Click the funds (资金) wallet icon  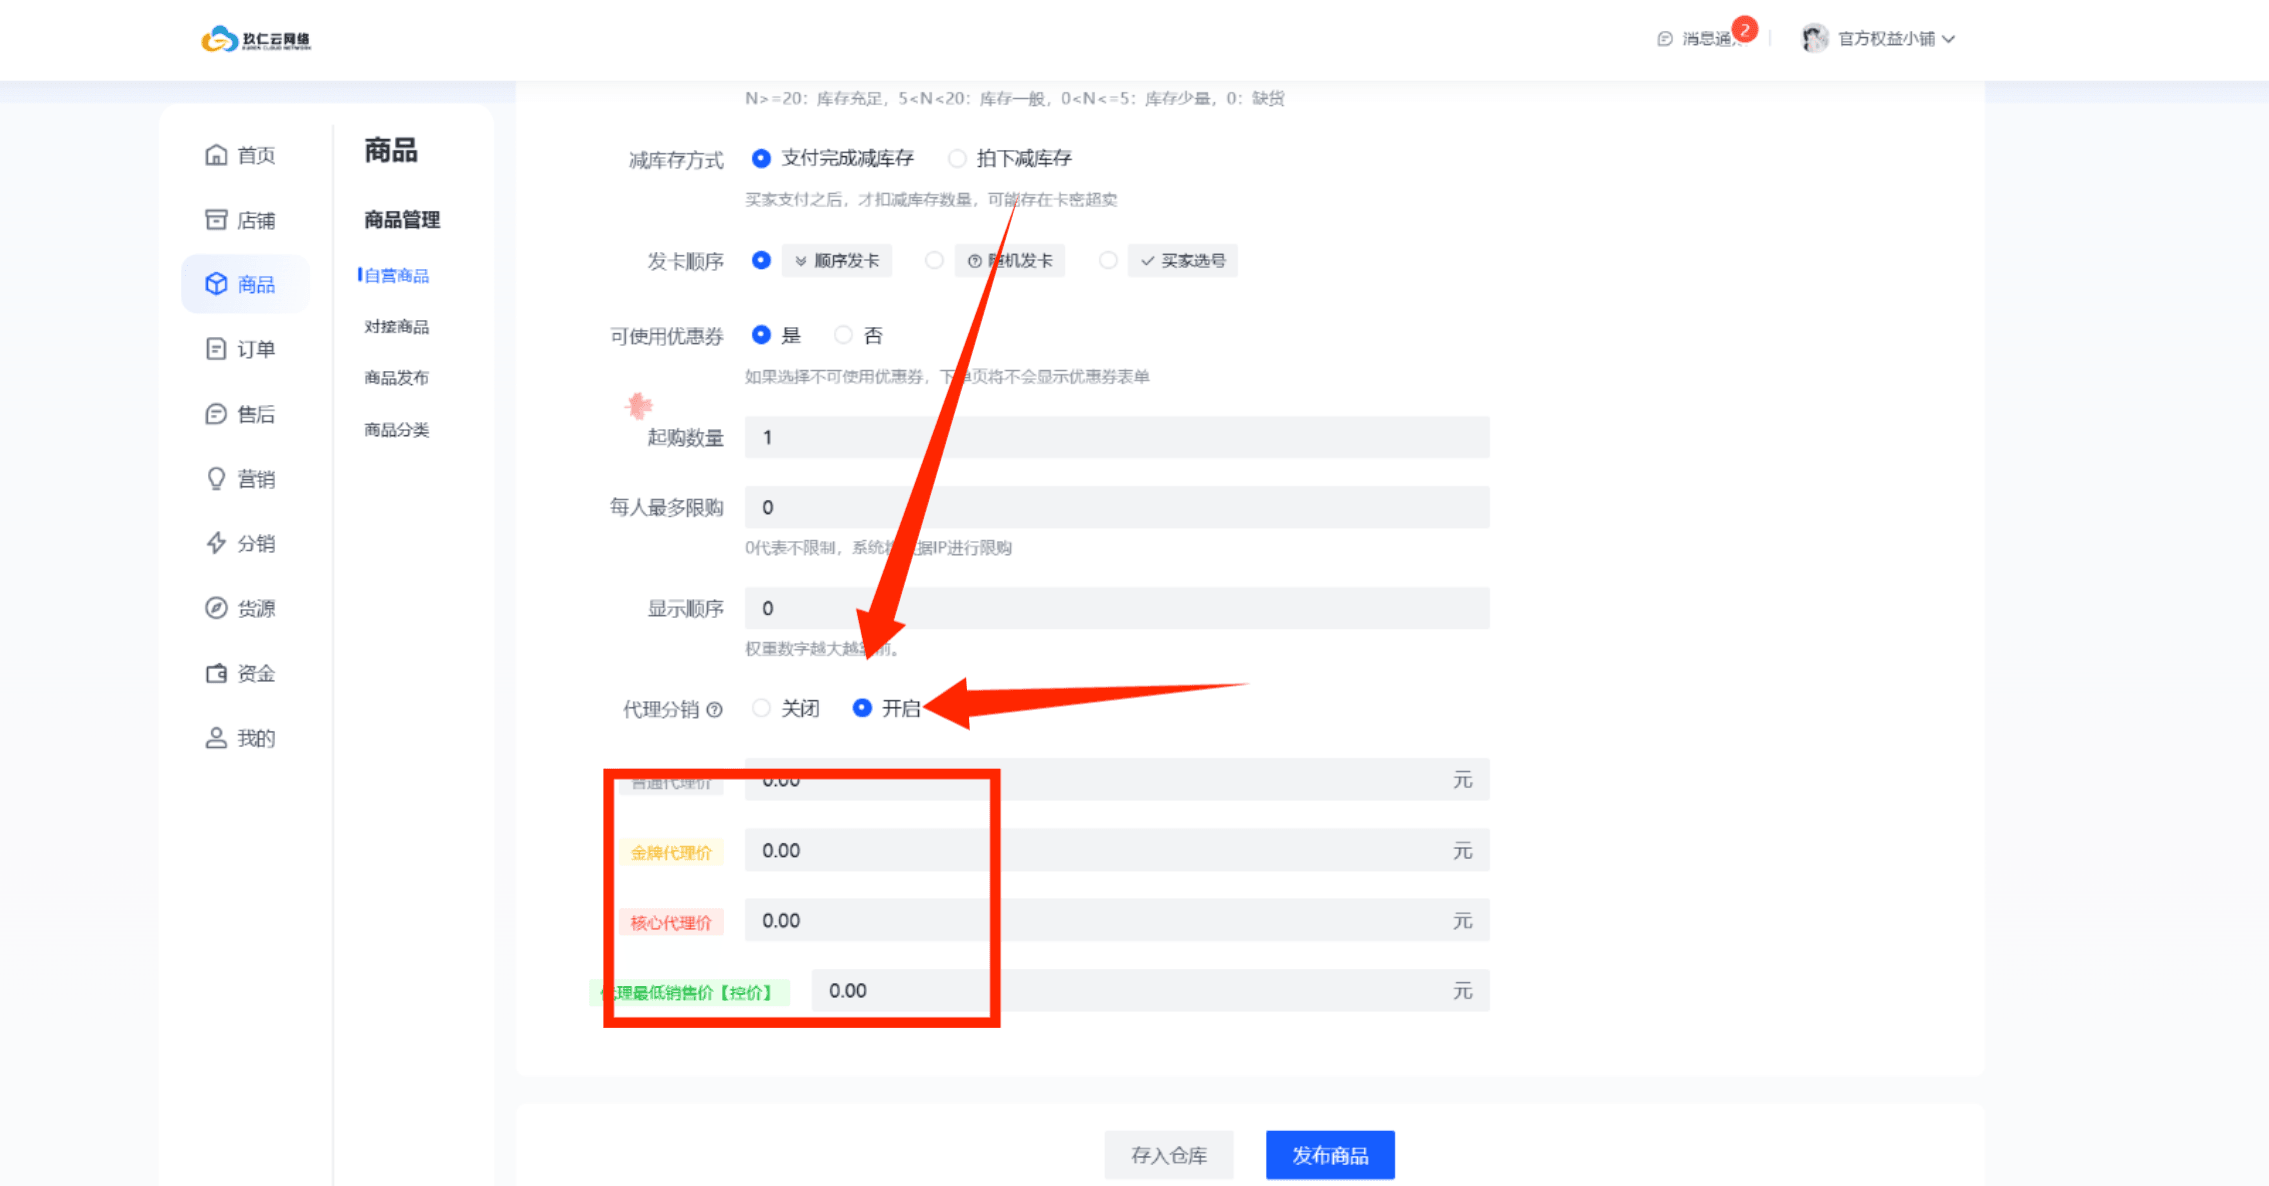(x=216, y=673)
